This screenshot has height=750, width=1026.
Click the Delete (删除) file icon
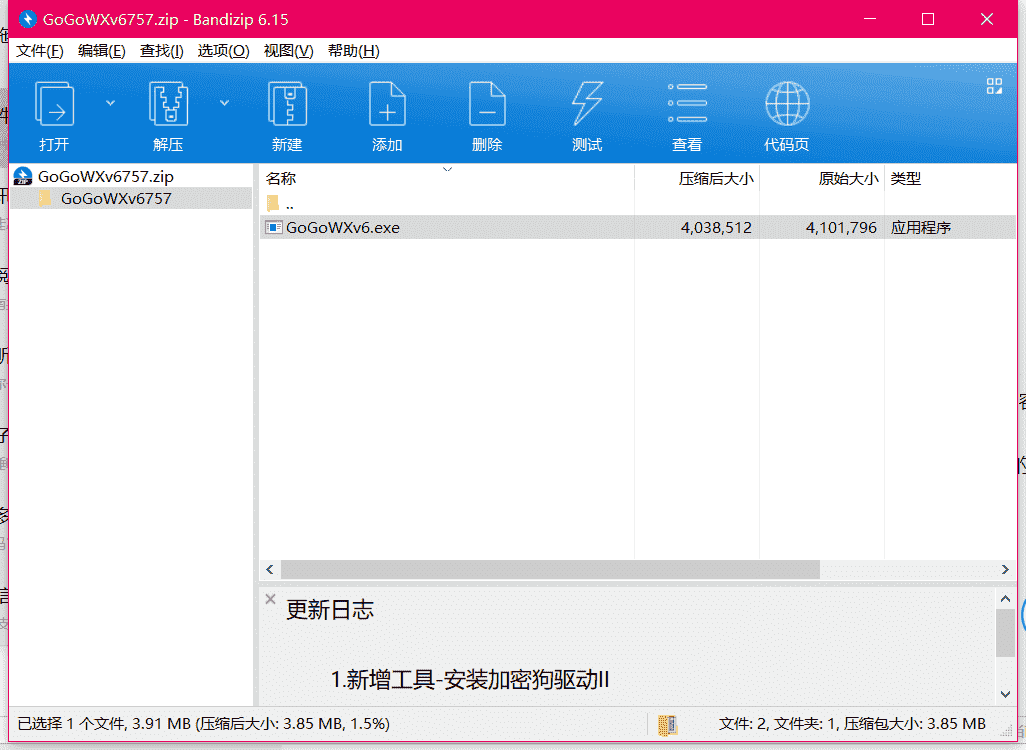pyautogui.click(x=487, y=103)
